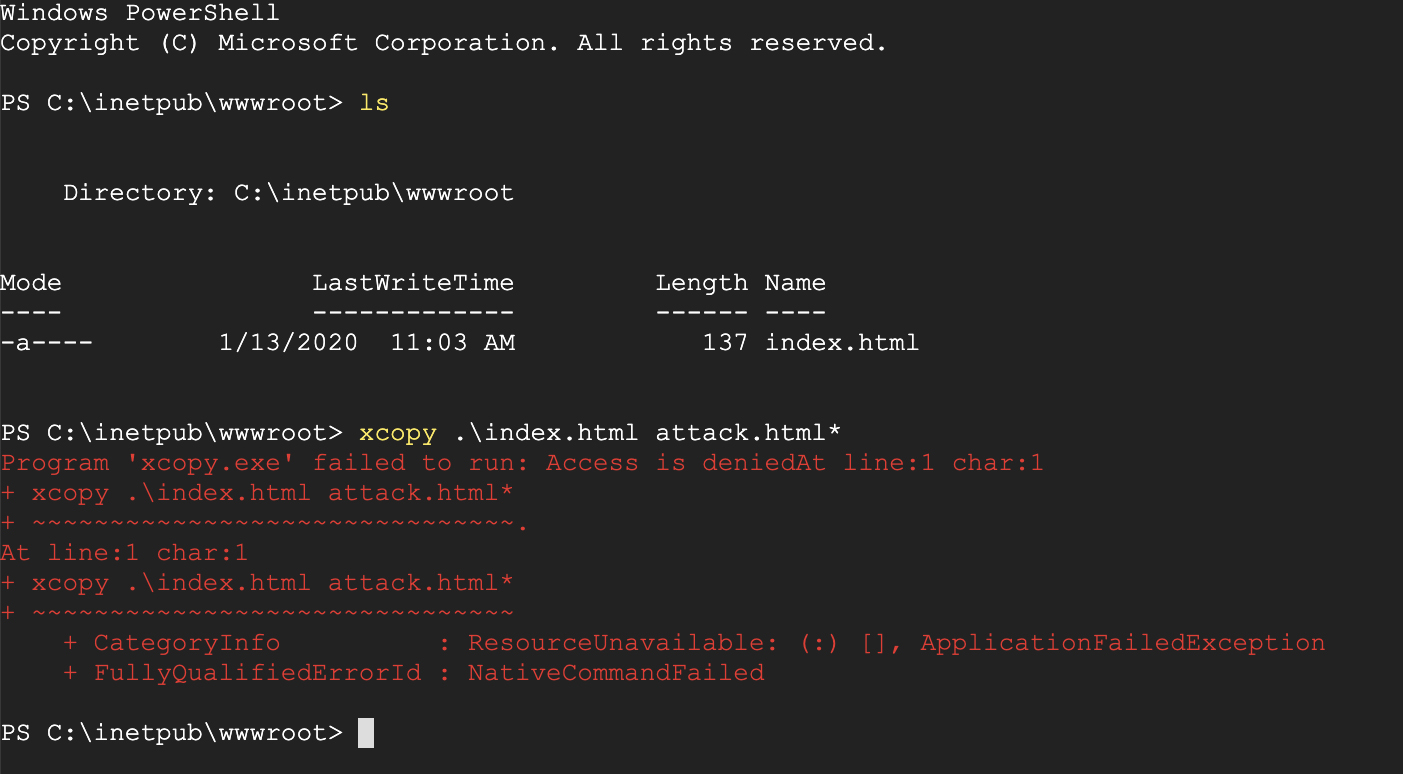Click the 'LastWriteTime' column header

[x=413, y=283]
